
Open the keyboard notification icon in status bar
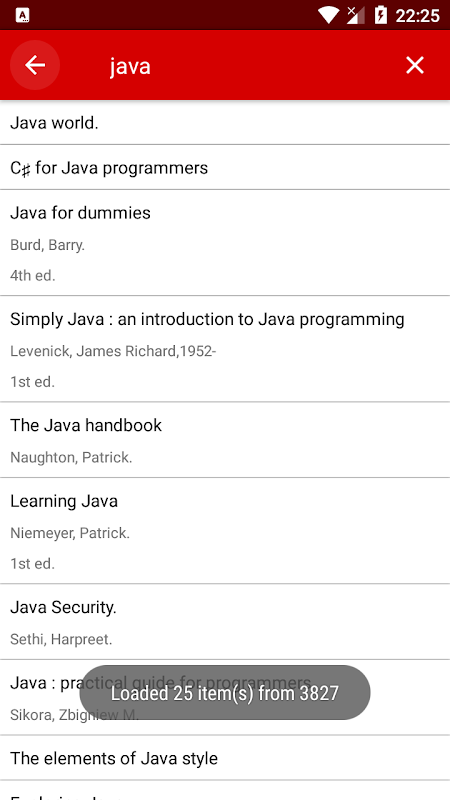click(x=22, y=15)
